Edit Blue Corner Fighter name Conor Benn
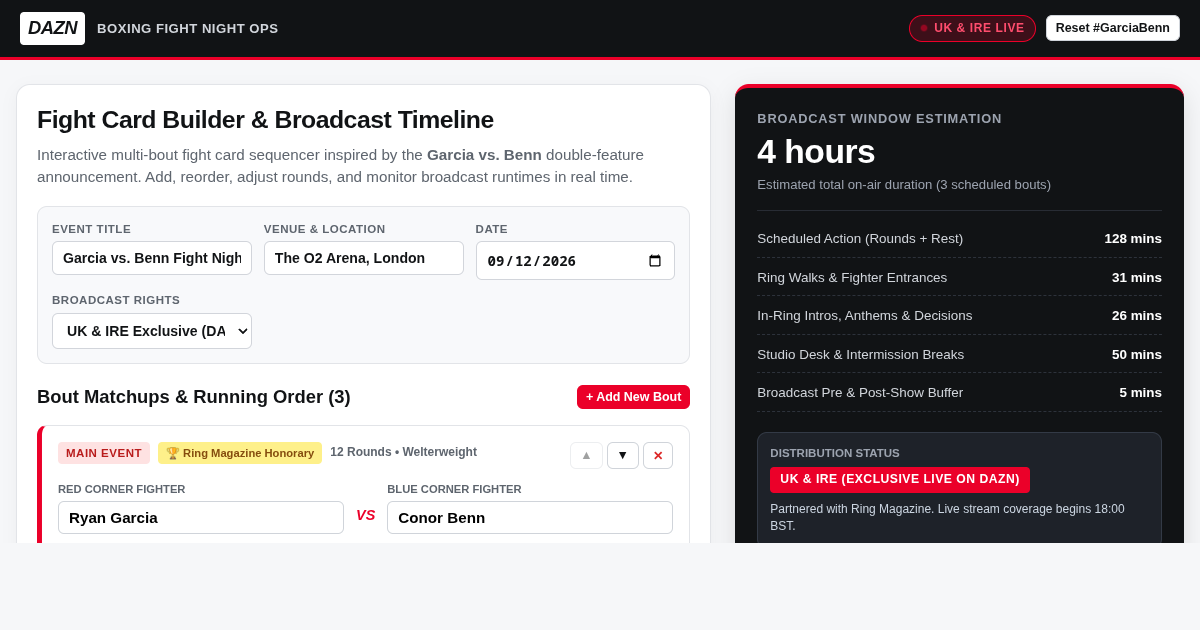The image size is (1200, 630). 530,517
